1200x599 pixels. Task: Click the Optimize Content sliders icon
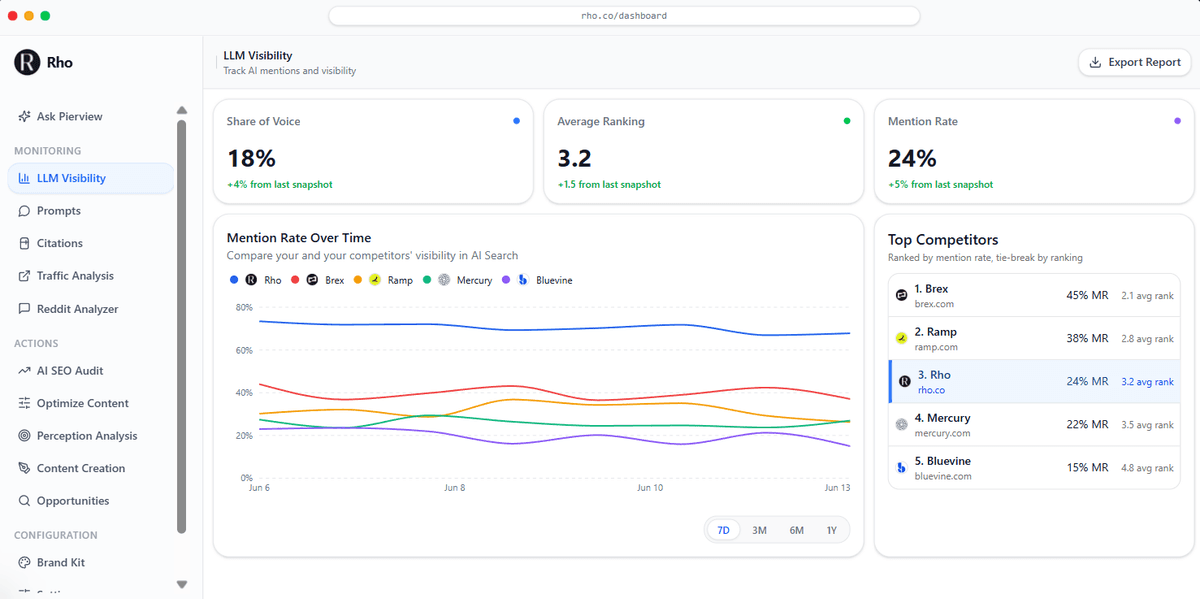point(25,403)
